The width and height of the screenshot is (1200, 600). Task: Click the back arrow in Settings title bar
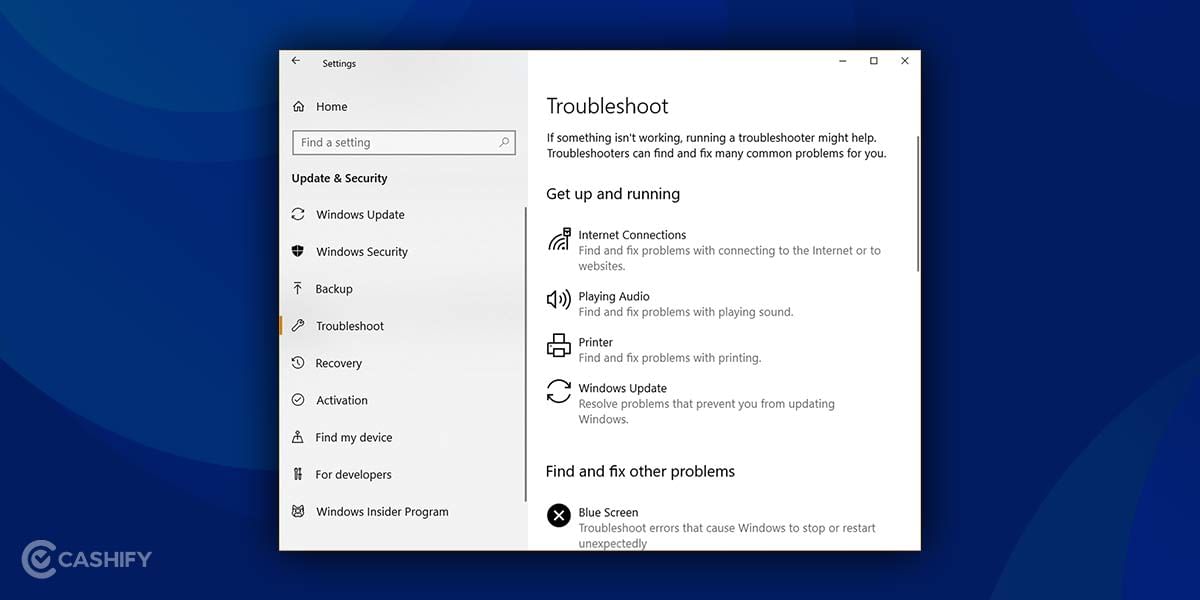tap(296, 61)
